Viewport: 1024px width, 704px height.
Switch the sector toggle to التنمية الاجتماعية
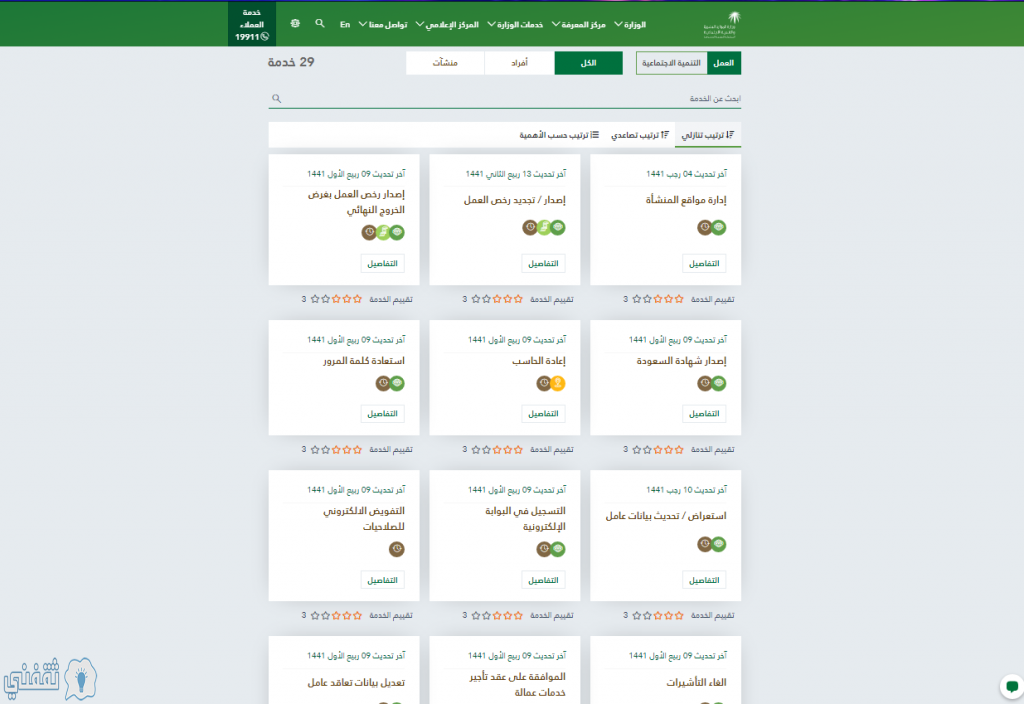point(671,63)
